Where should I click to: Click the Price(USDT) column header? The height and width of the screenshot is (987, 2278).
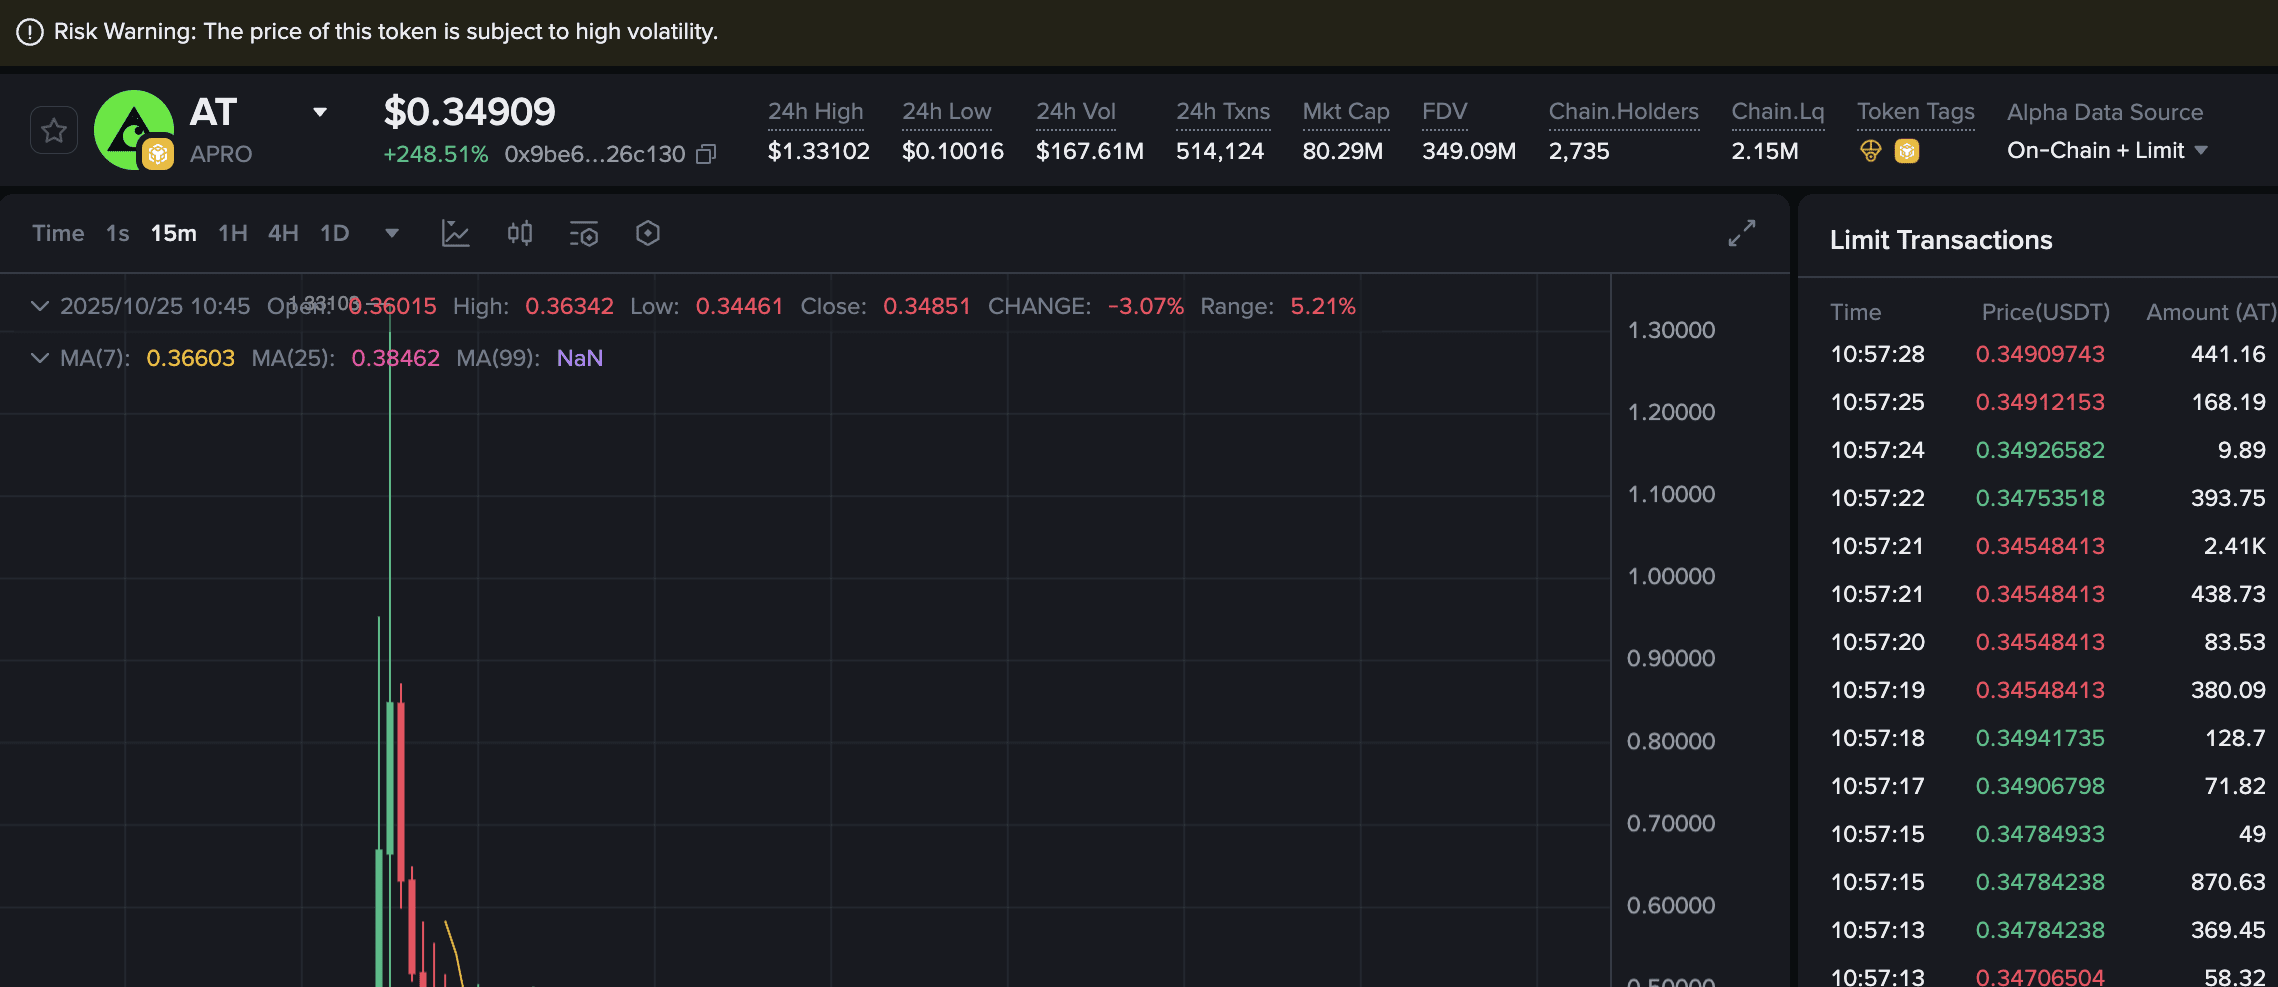pyautogui.click(x=2046, y=312)
